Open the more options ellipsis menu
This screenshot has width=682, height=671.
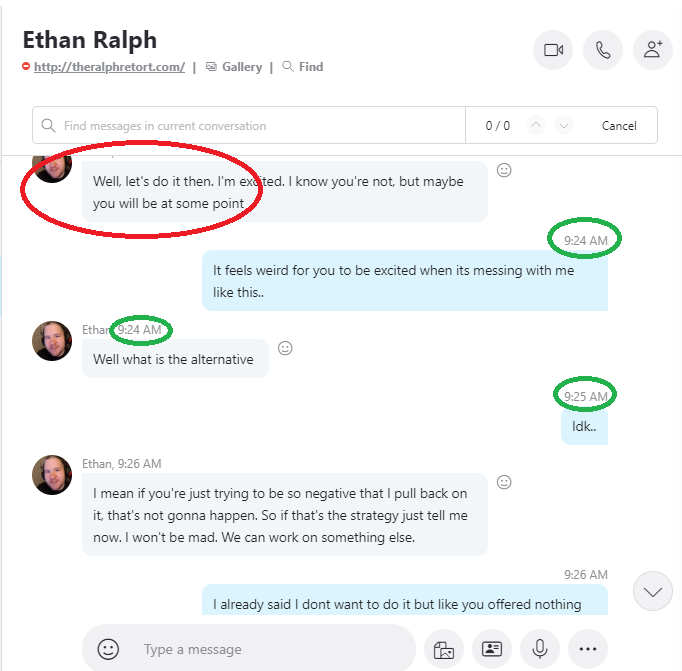588,649
